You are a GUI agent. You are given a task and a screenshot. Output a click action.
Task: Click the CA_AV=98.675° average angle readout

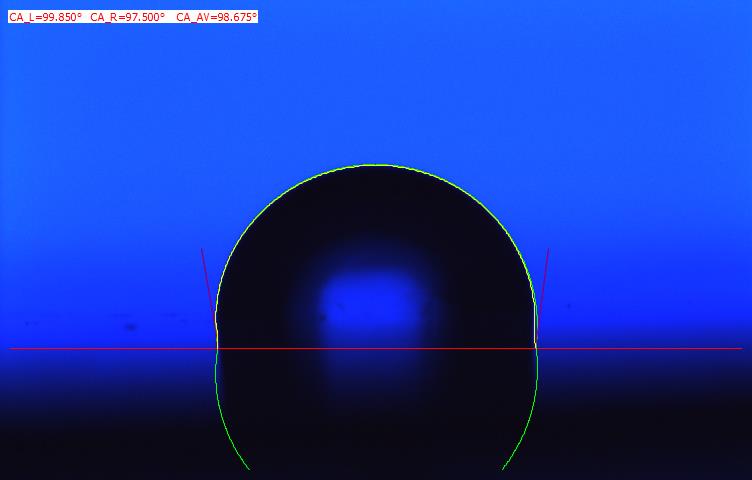(216, 17)
